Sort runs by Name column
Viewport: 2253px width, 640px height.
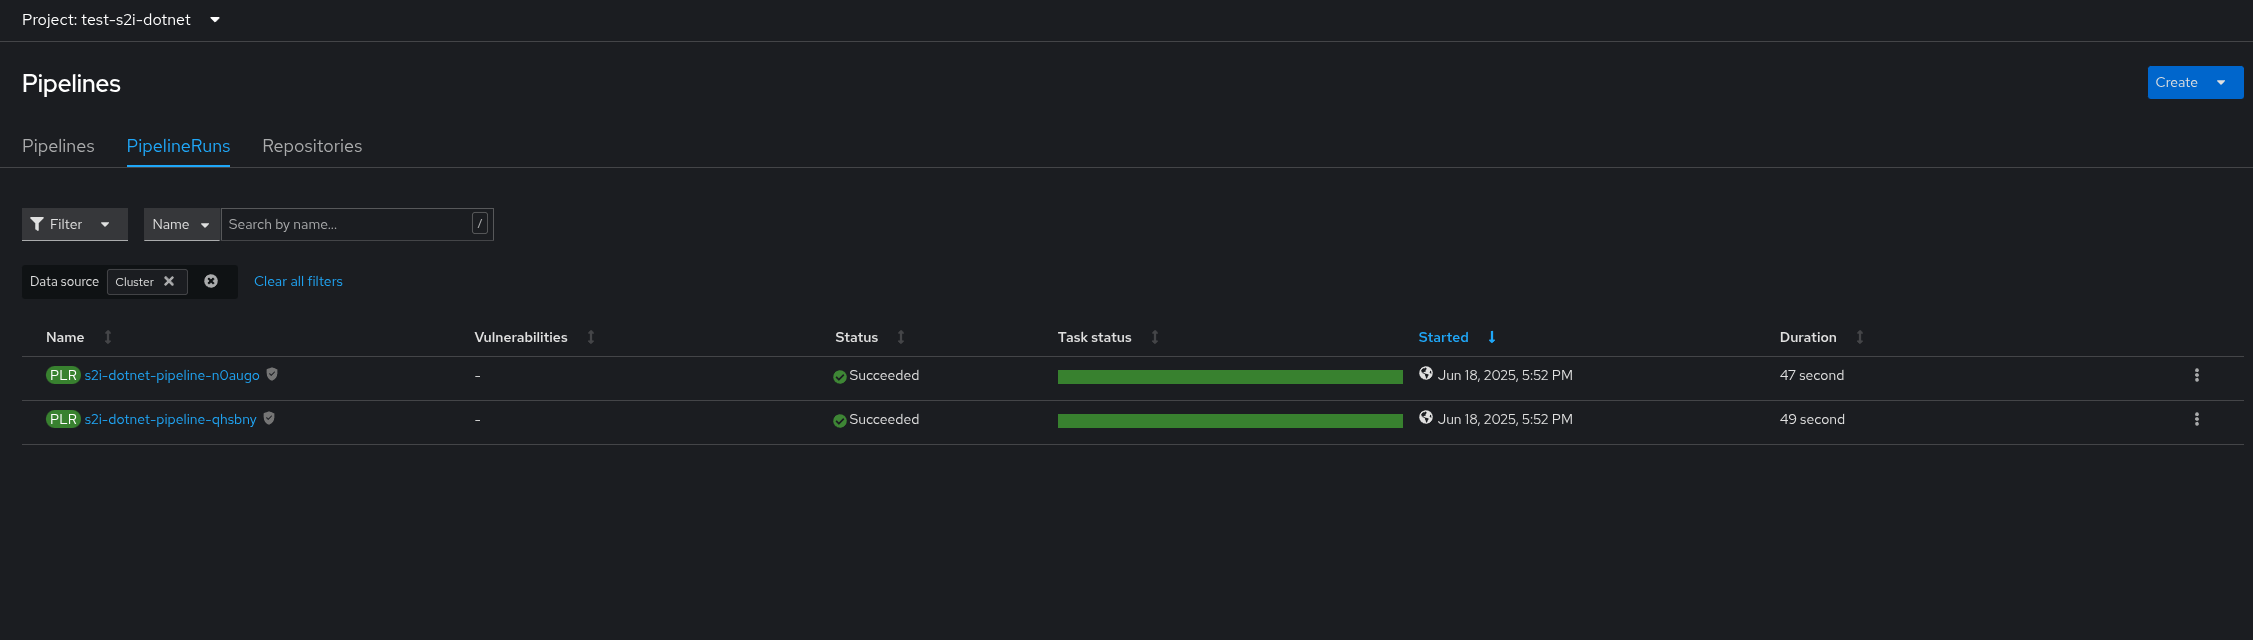point(66,337)
